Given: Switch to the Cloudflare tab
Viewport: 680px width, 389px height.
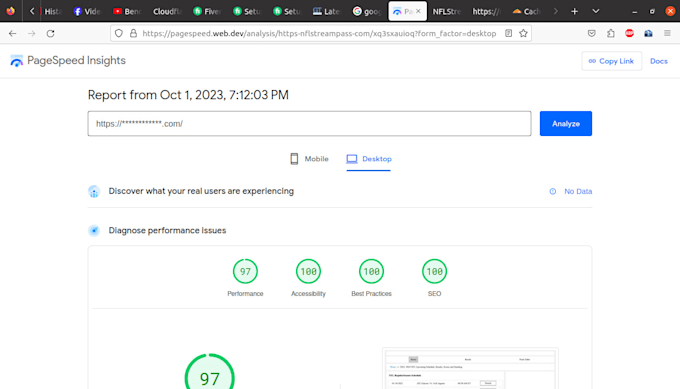Looking at the screenshot, I should 167,11.
